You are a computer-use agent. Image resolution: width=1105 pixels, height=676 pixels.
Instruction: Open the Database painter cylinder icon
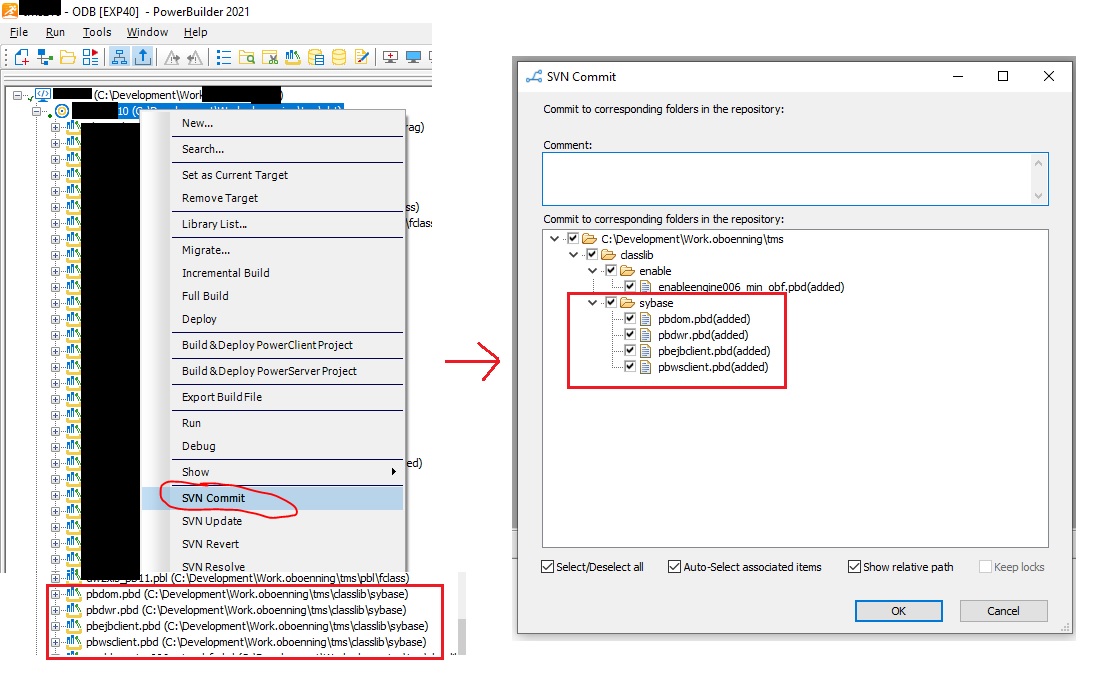click(x=339, y=57)
